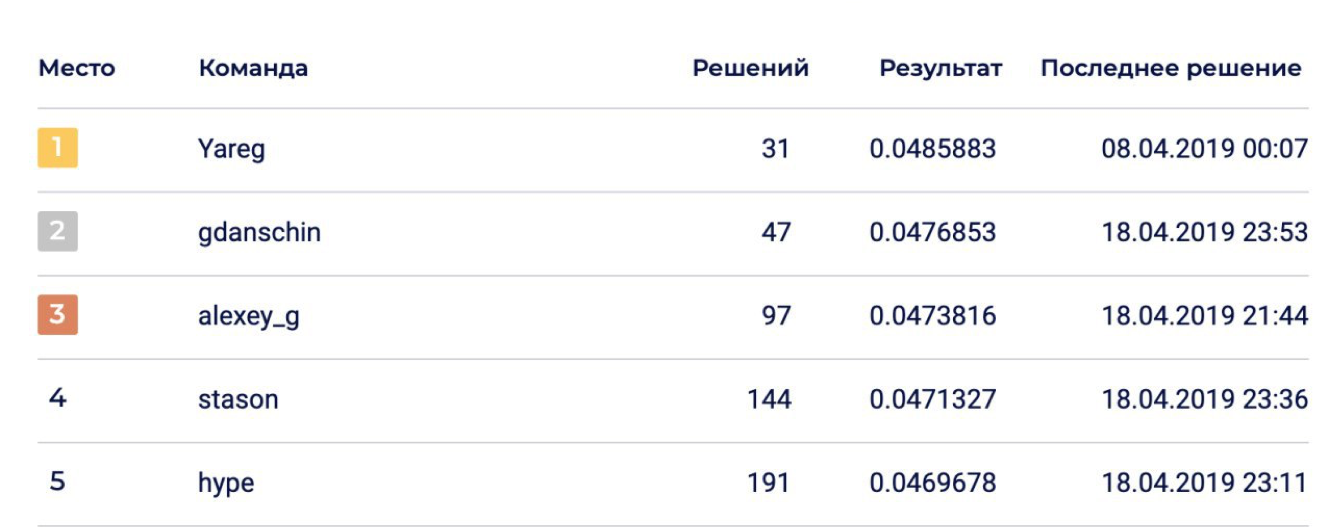Click the result value 0.0485883
The image size is (1327, 527).
(932, 149)
